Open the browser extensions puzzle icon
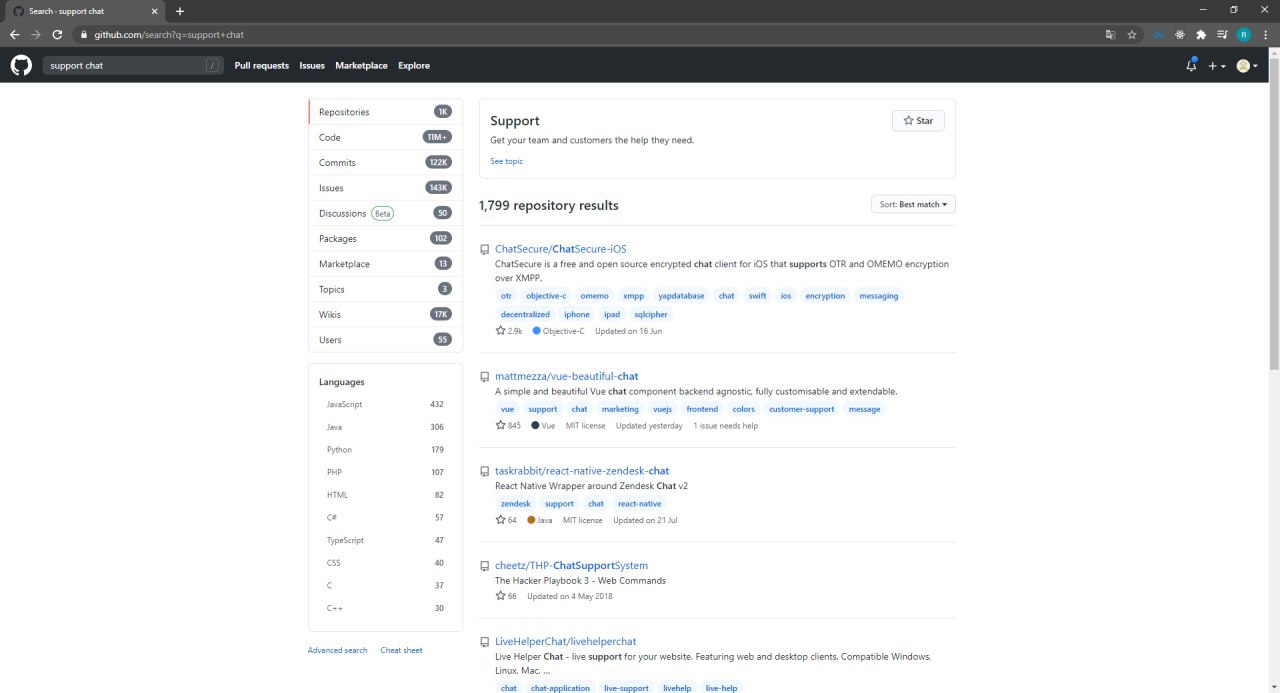Image resolution: width=1280 pixels, height=693 pixels. (1201, 34)
